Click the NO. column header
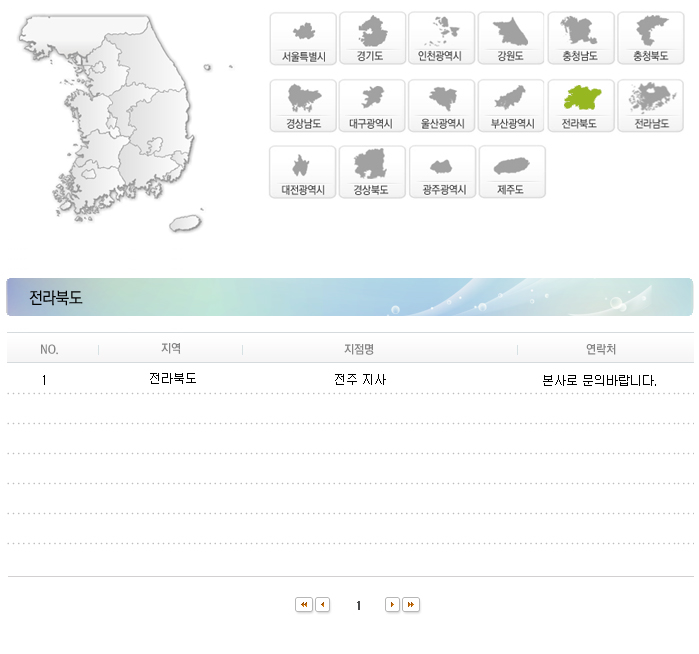 tap(49, 350)
